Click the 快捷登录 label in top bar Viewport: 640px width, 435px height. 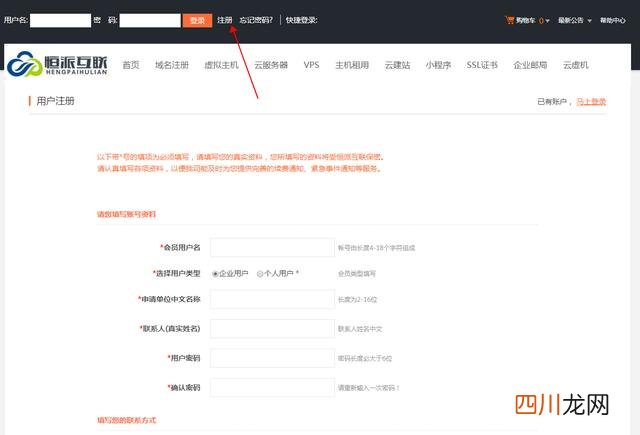click(x=301, y=20)
